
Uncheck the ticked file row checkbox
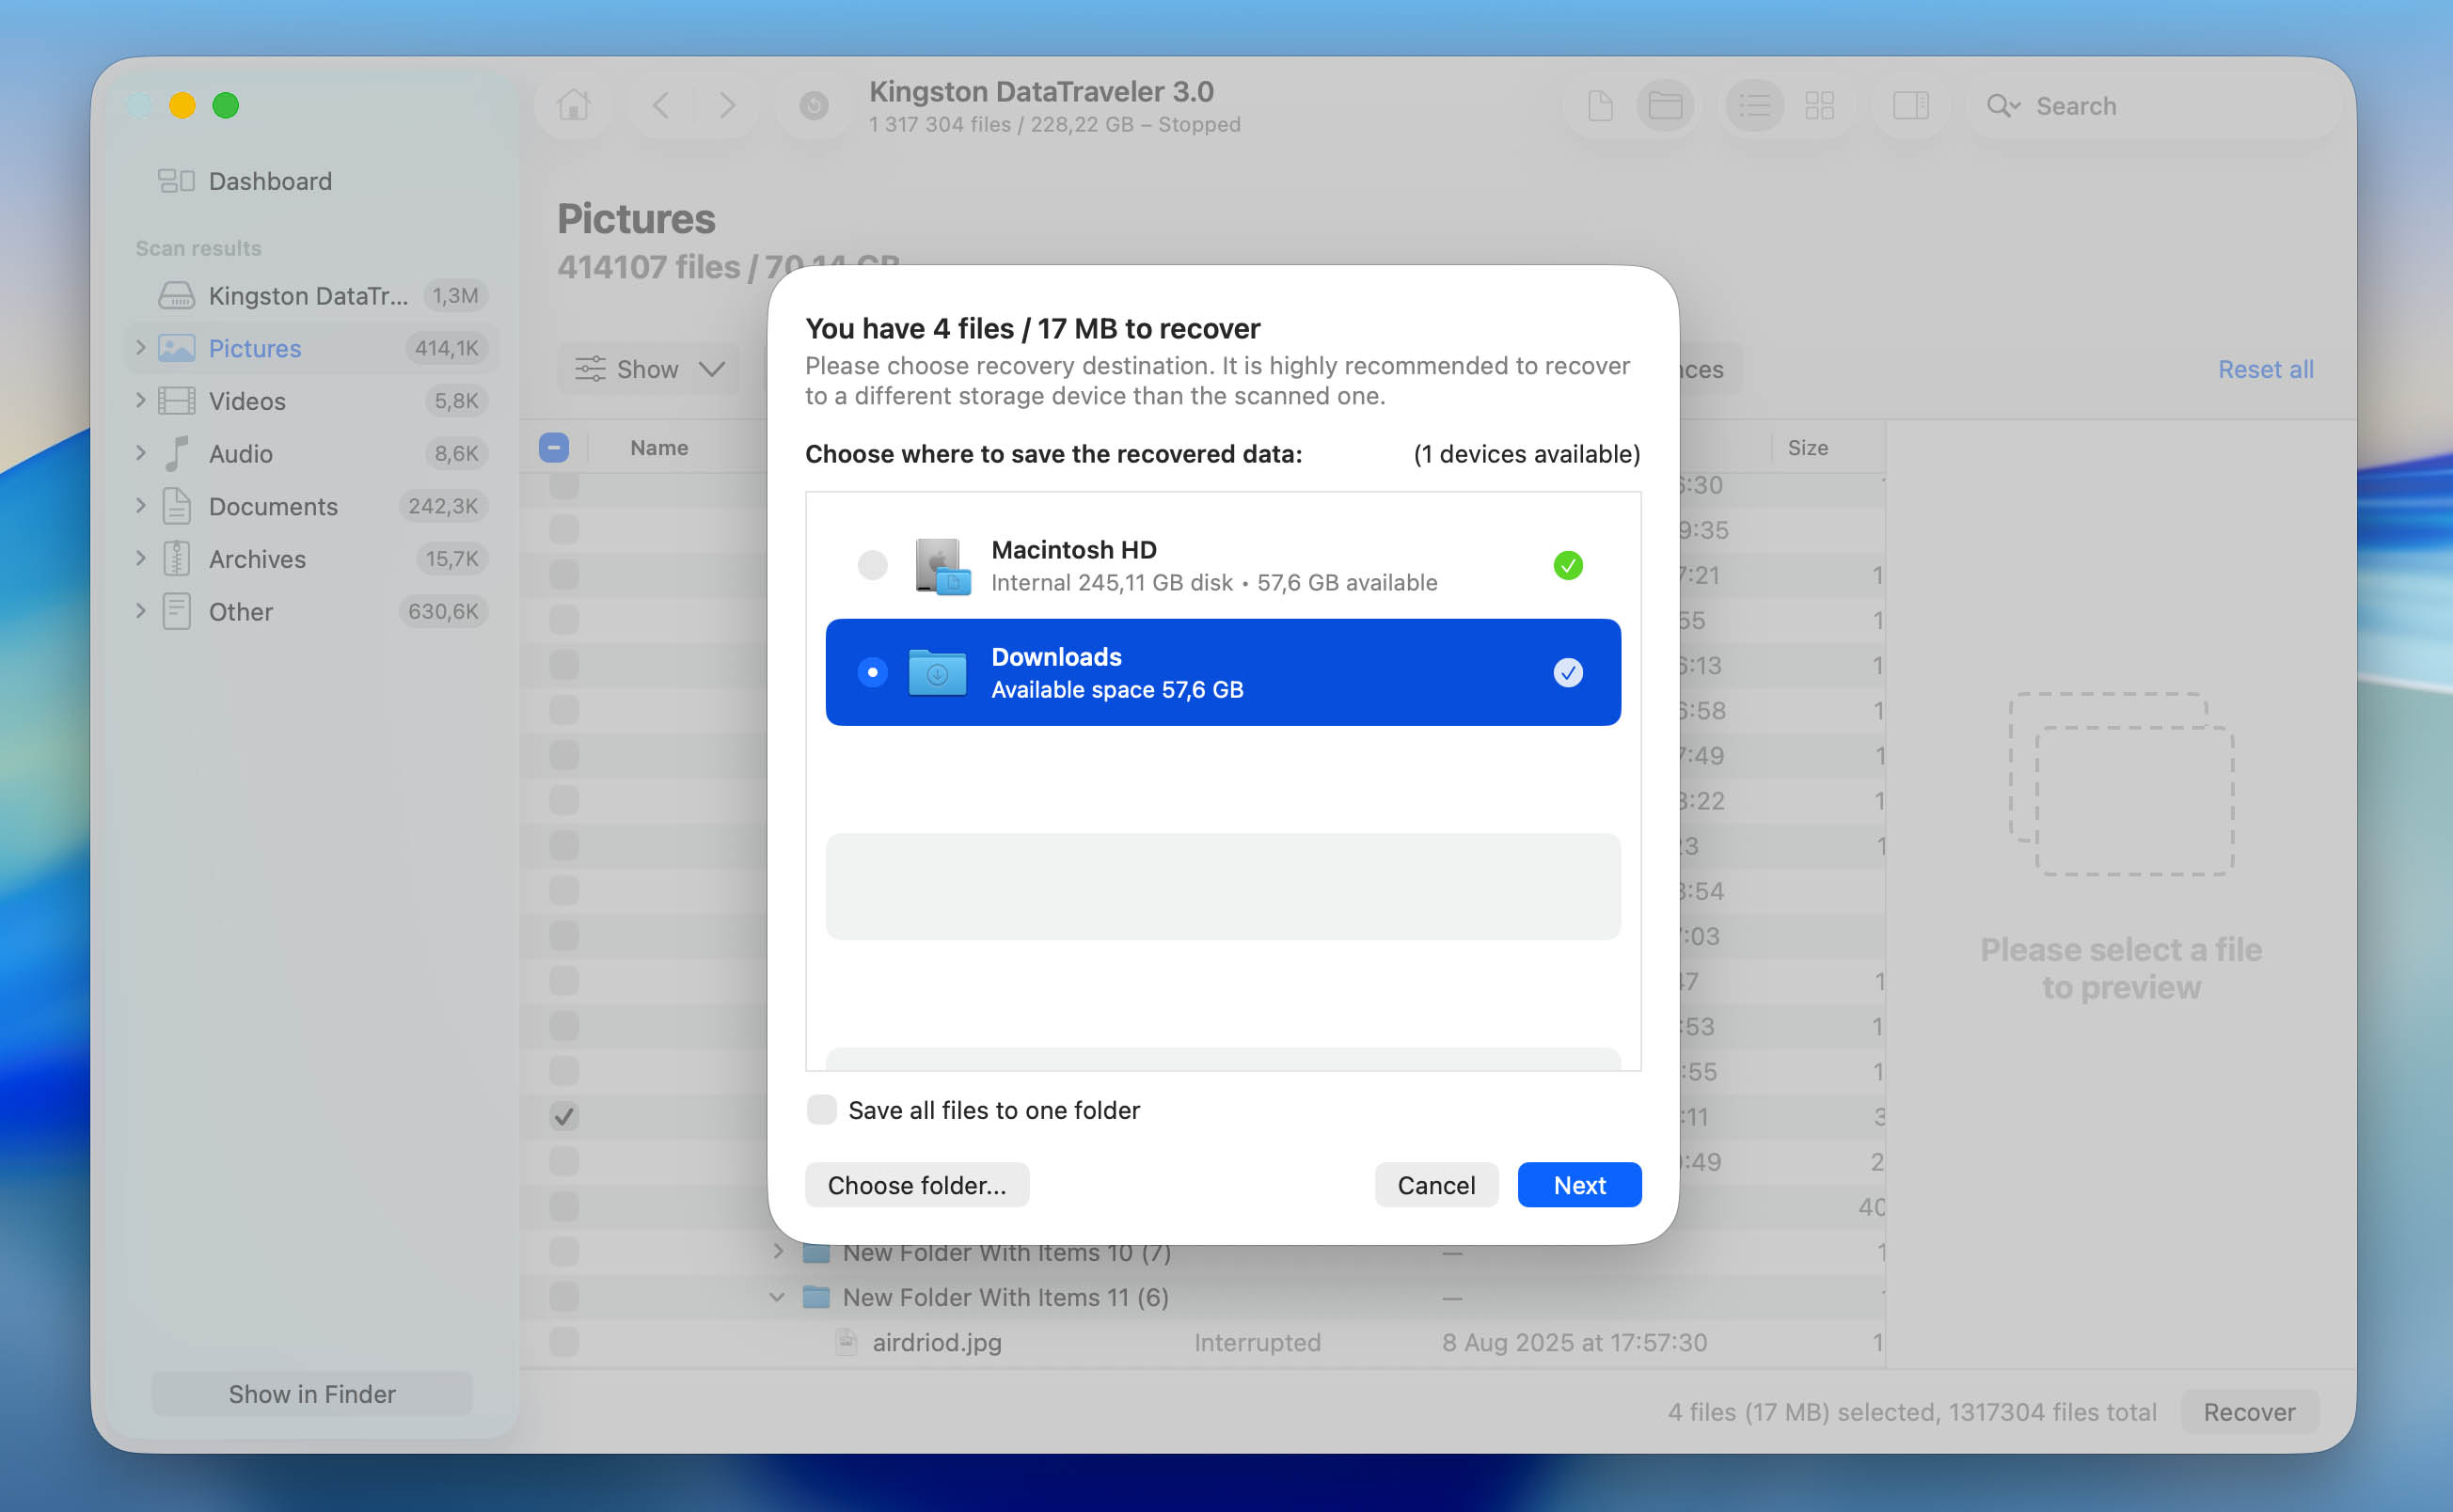[x=564, y=1116]
